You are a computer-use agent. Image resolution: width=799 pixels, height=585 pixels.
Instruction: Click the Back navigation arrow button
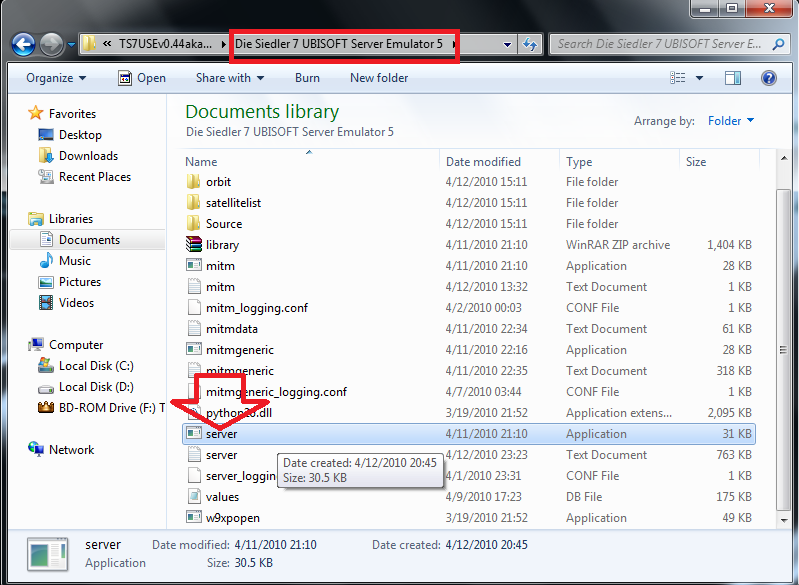tap(23, 45)
